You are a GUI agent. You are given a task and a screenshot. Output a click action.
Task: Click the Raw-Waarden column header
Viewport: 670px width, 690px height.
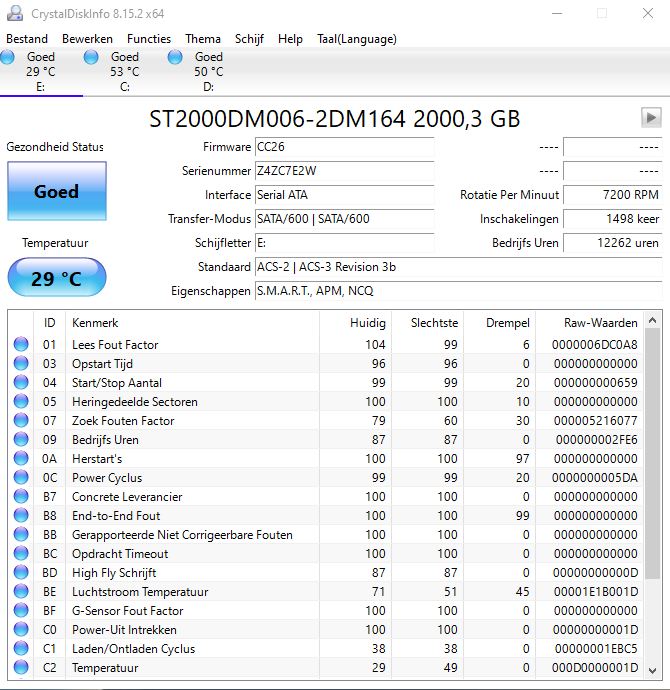pos(589,323)
